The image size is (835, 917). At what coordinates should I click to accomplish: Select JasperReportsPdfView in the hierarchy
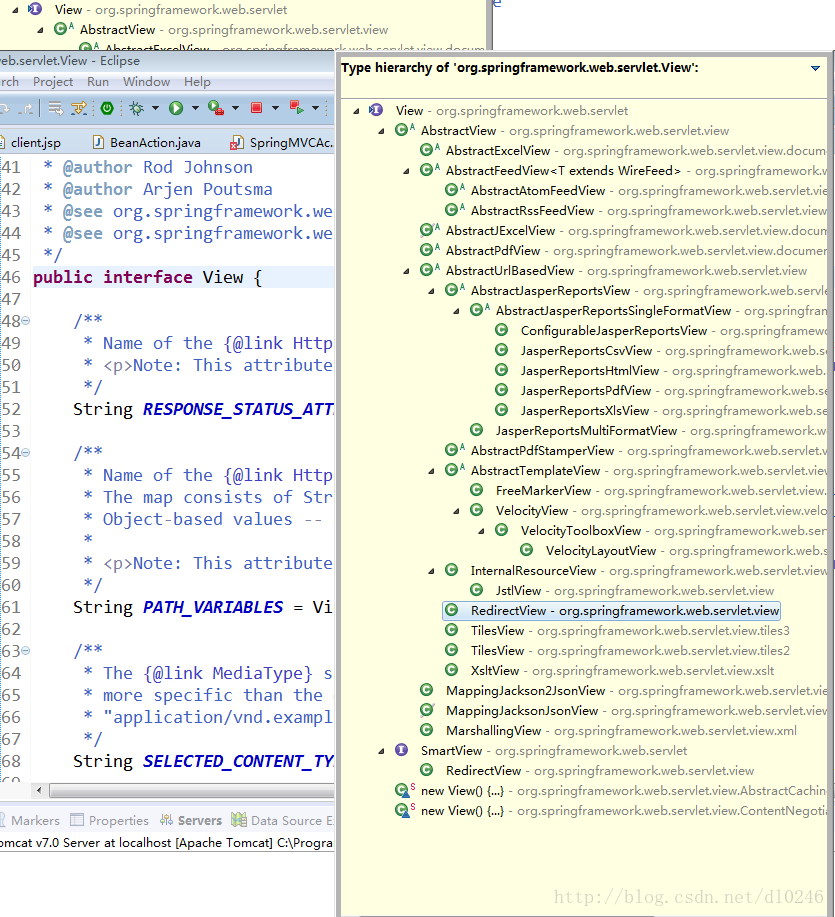pyautogui.click(x=674, y=391)
